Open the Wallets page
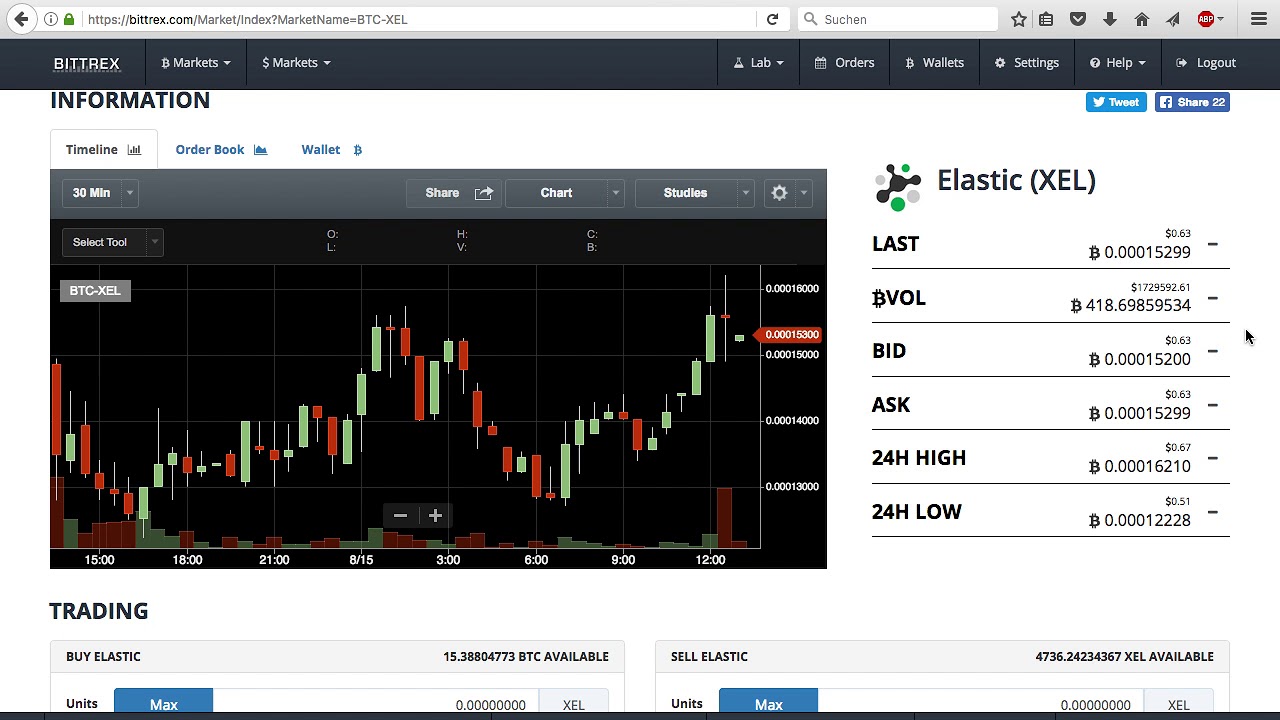Viewport: 1280px width, 720px height. pos(934,63)
